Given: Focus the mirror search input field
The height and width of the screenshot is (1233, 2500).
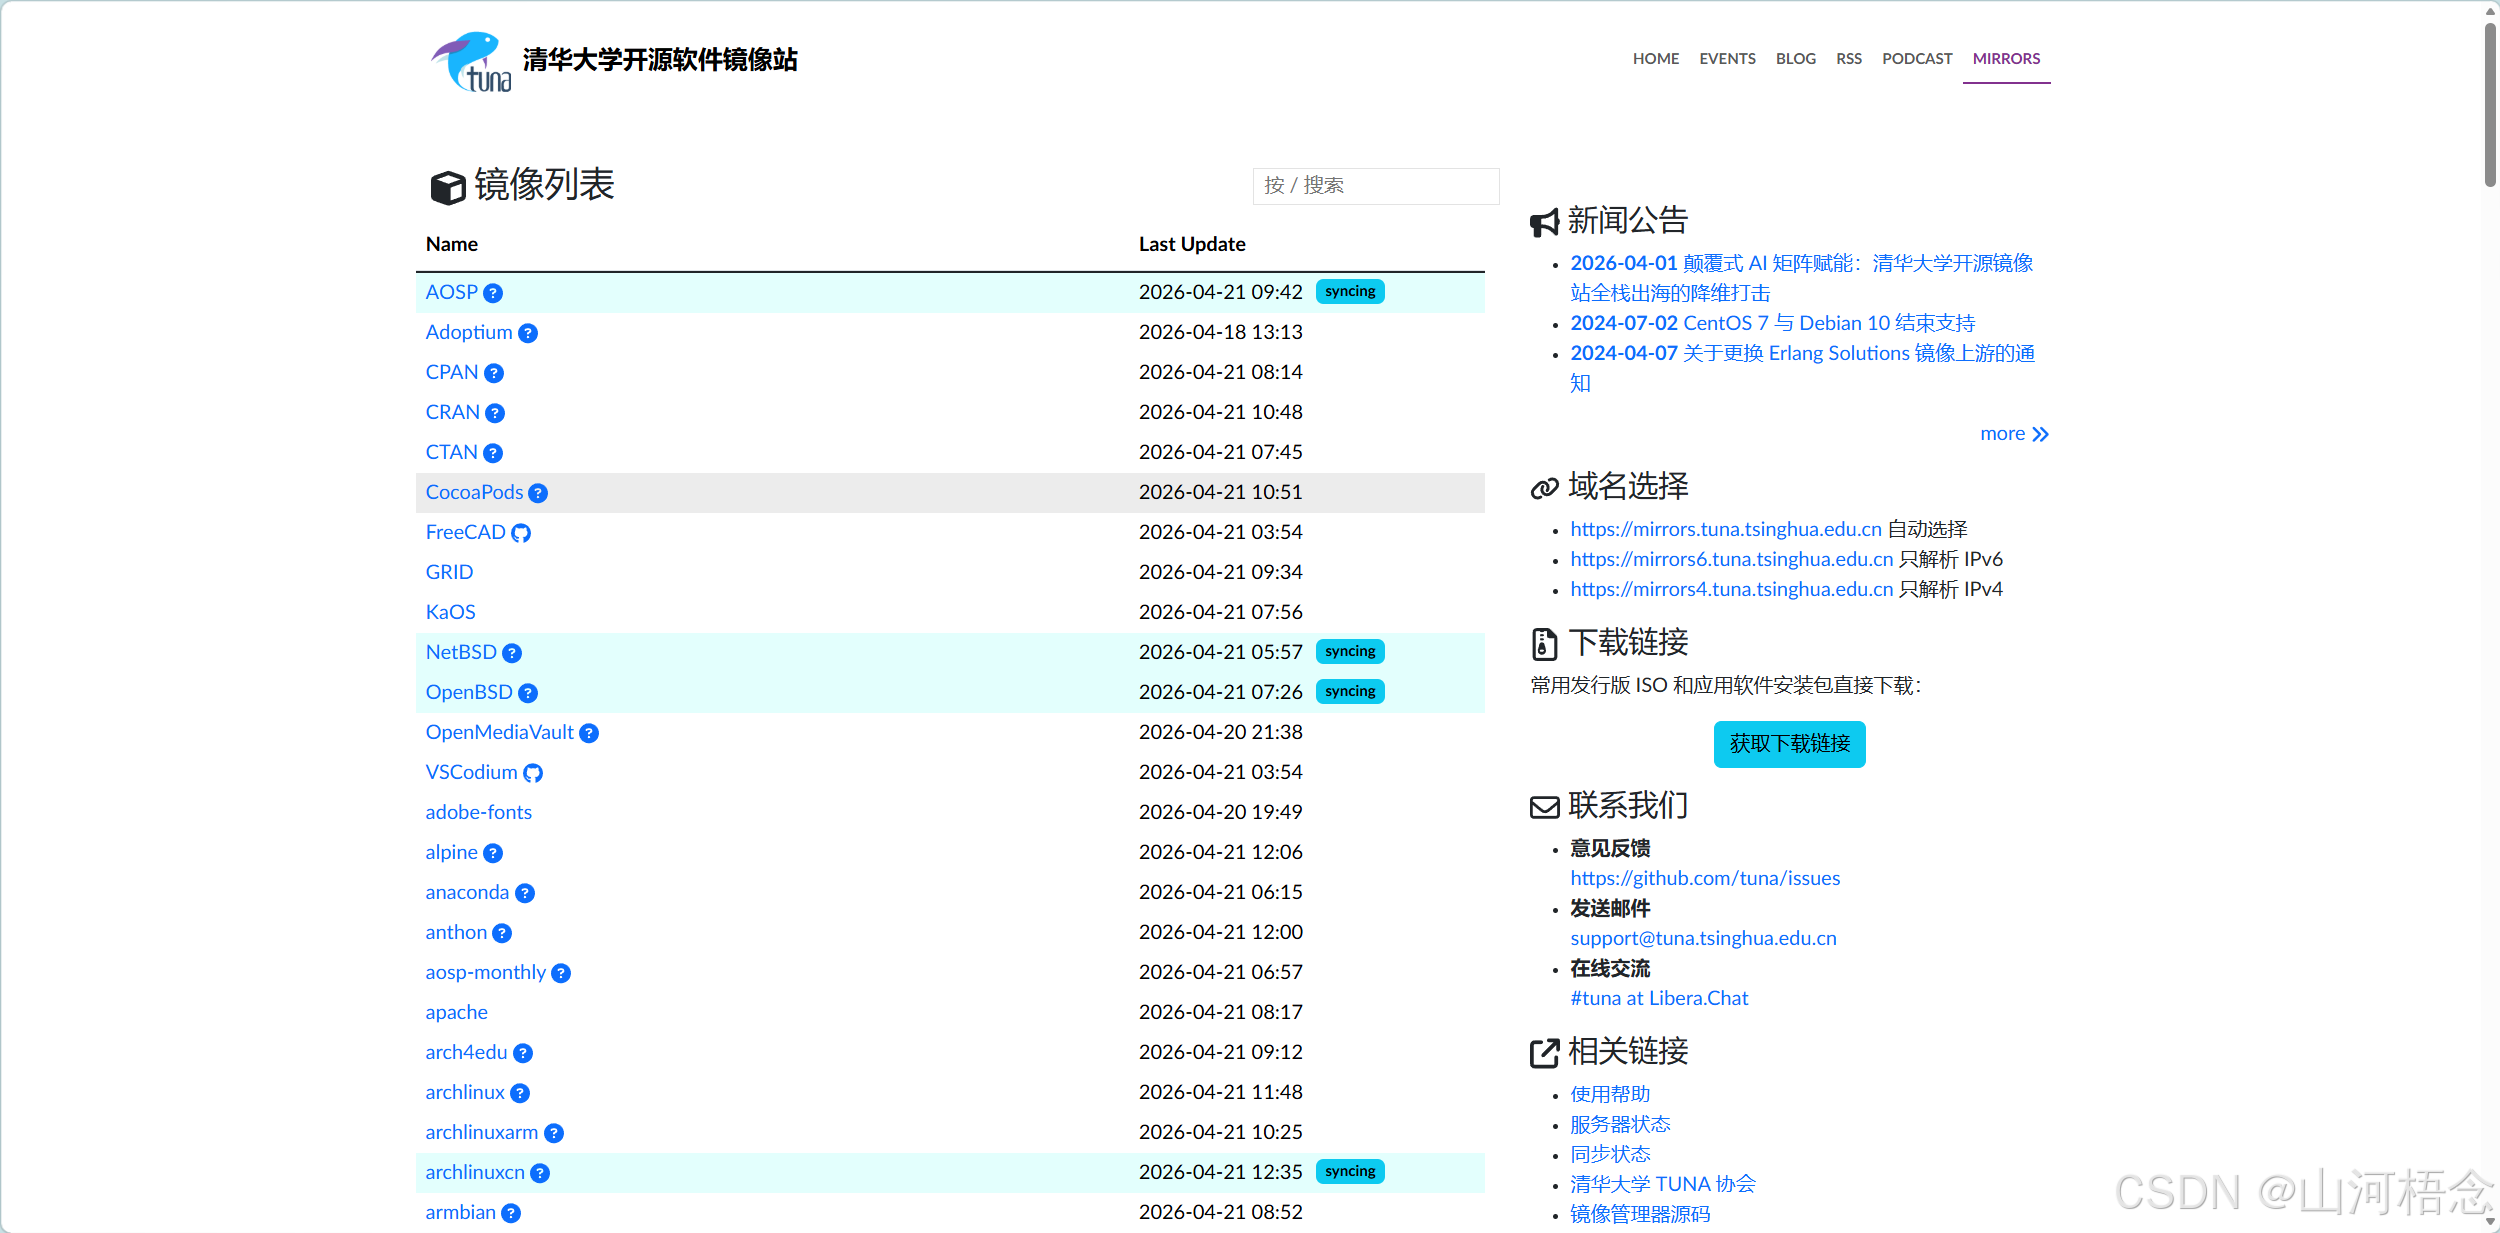Looking at the screenshot, I should point(1375,186).
